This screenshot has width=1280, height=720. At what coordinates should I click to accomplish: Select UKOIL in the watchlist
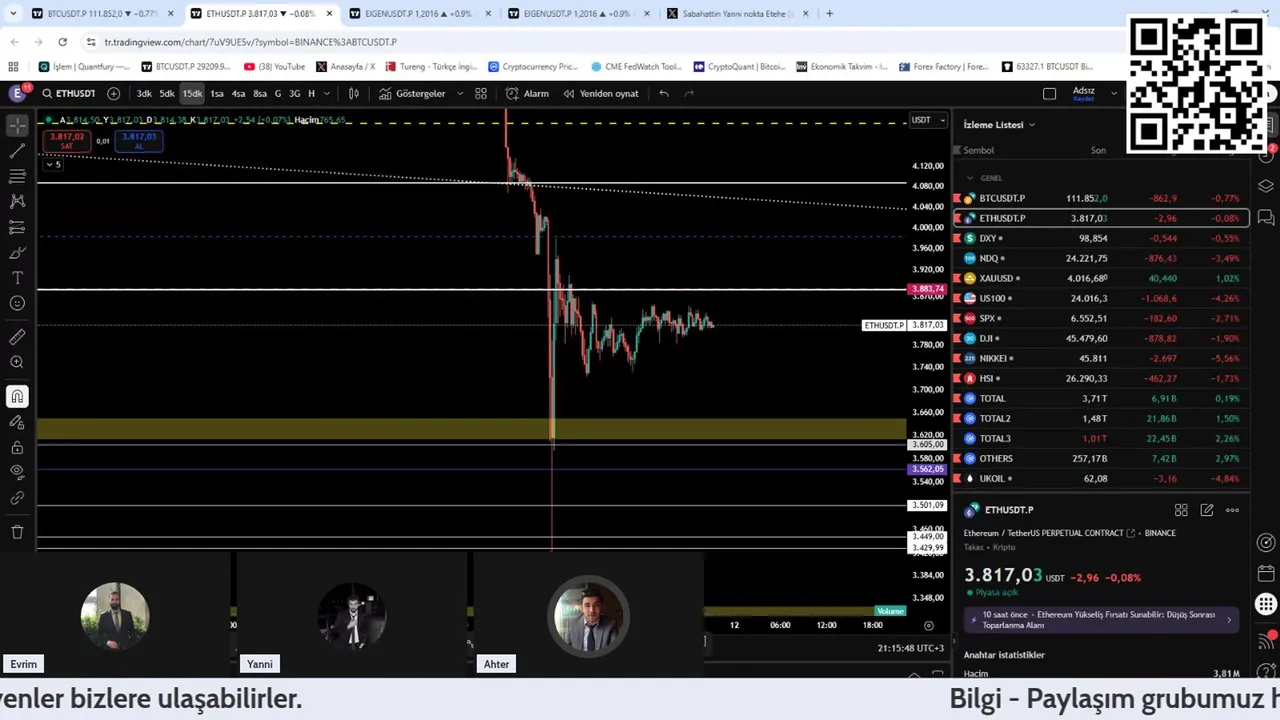pos(1100,478)
